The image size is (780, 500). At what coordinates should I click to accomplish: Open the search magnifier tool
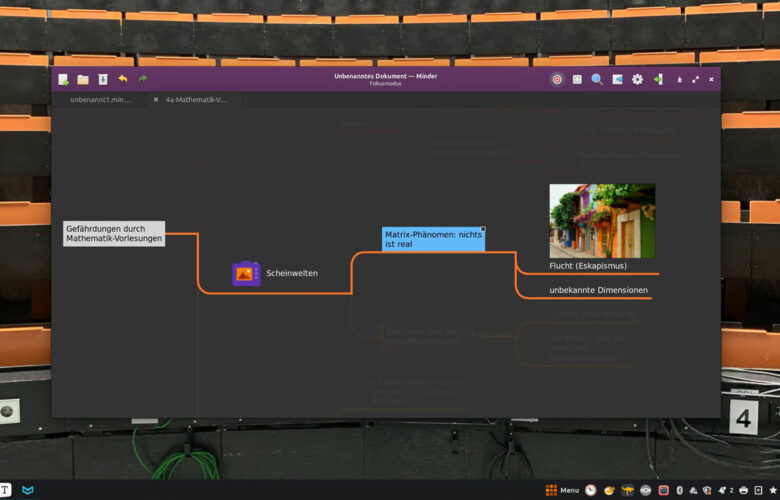tap(597, 79)
